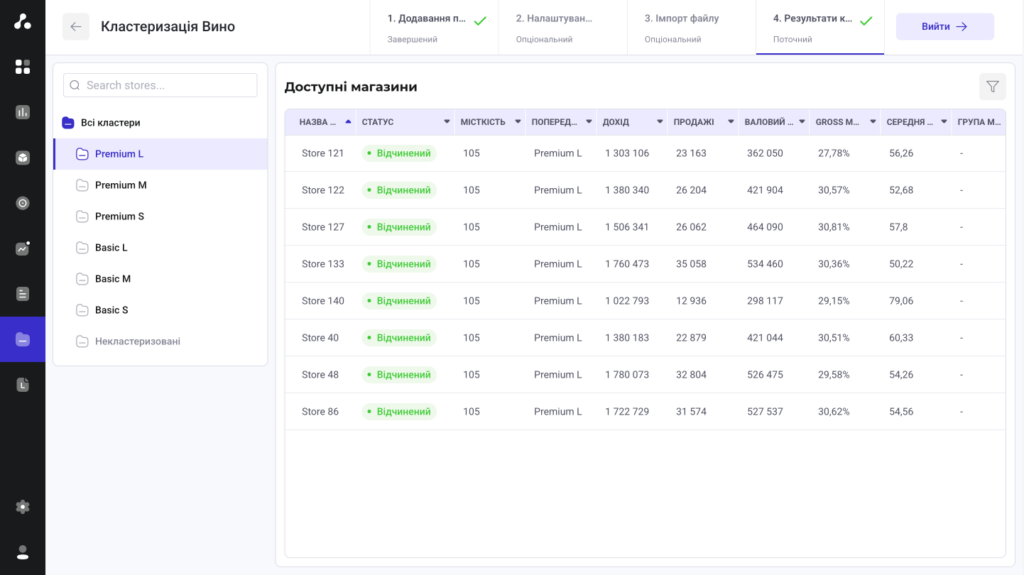Open the Місткість column dropdown arrow
The height and width of the screenshot is (575, 1024).
coord(518,122)
